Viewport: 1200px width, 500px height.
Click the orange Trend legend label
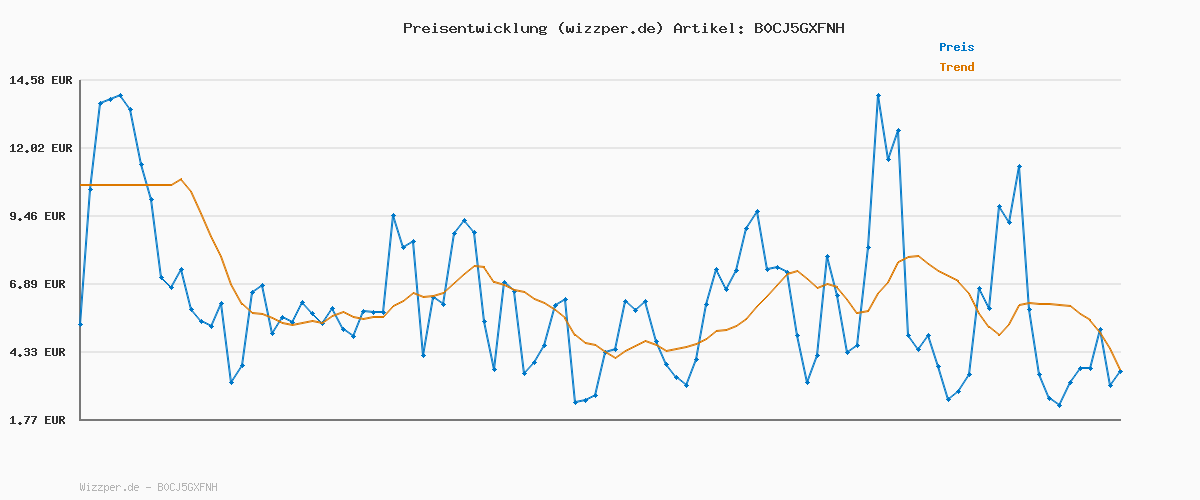pyautogui.click(x=956, y=67)
